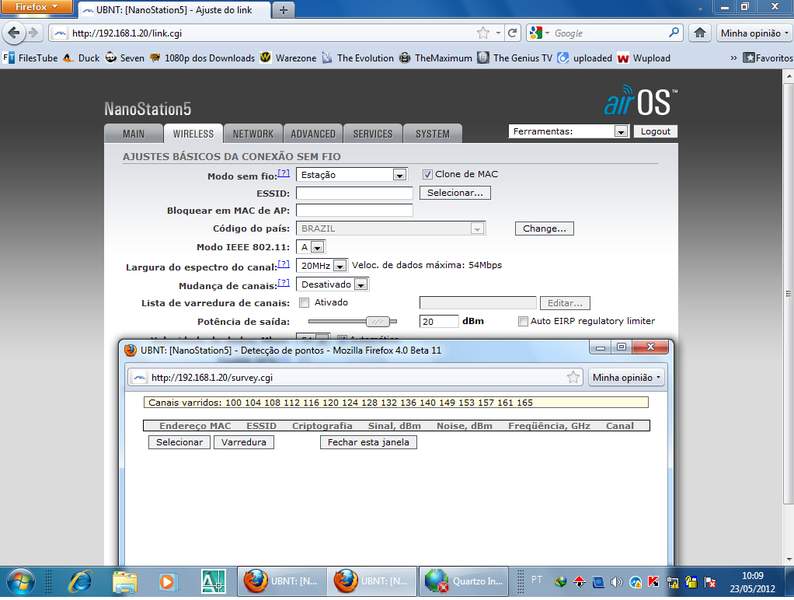
Task: Bookmark link.cgi page with star icon
Action: pos(483,33)
